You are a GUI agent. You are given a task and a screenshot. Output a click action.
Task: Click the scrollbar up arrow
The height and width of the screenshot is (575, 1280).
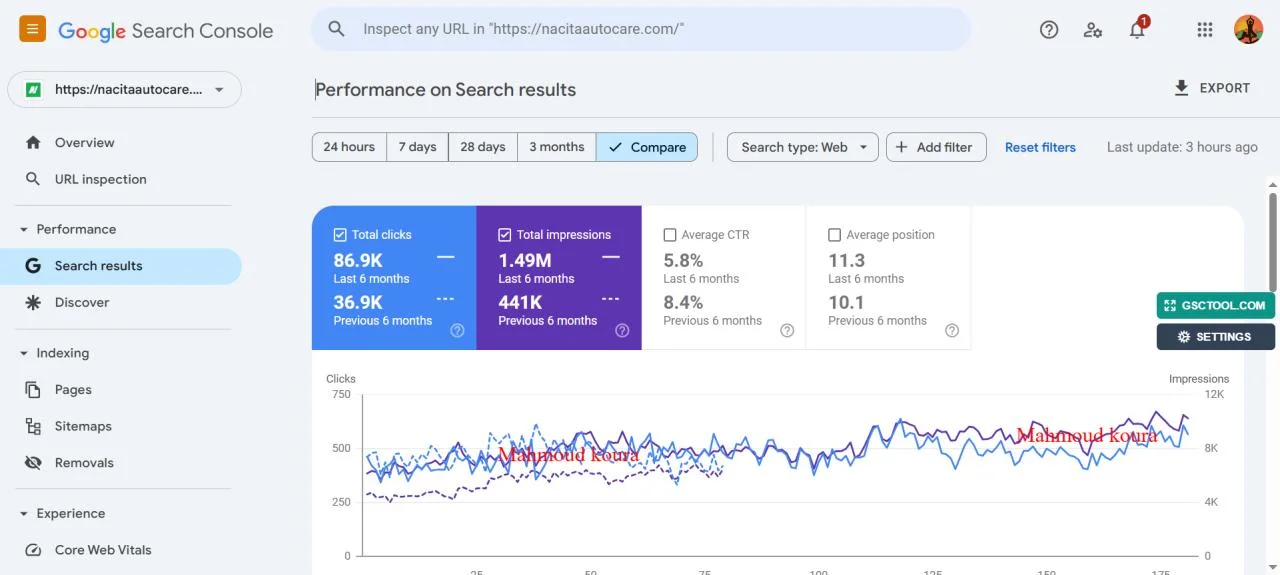point(1272,184)
